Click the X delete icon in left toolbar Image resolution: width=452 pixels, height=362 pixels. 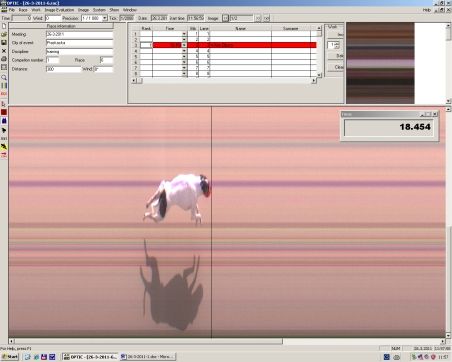[x=4, y=51]
